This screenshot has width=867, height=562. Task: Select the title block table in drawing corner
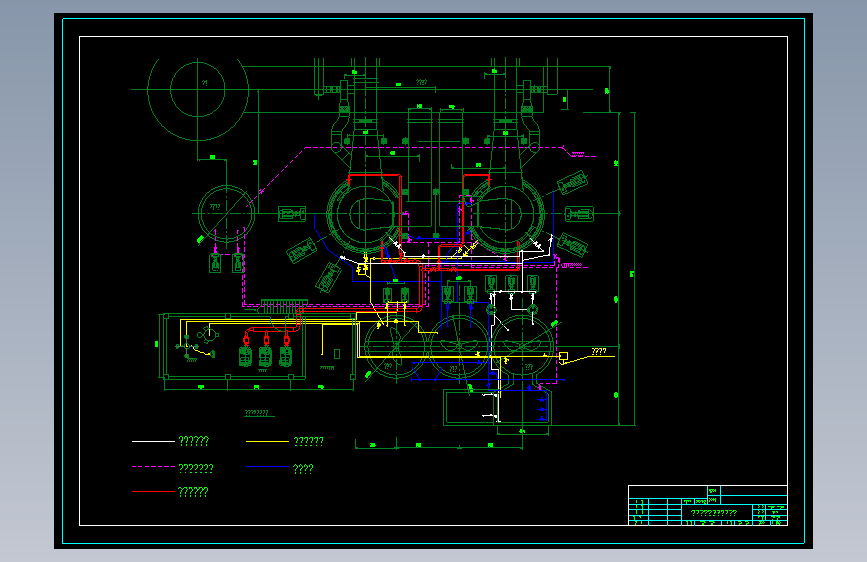coord(708,506)
